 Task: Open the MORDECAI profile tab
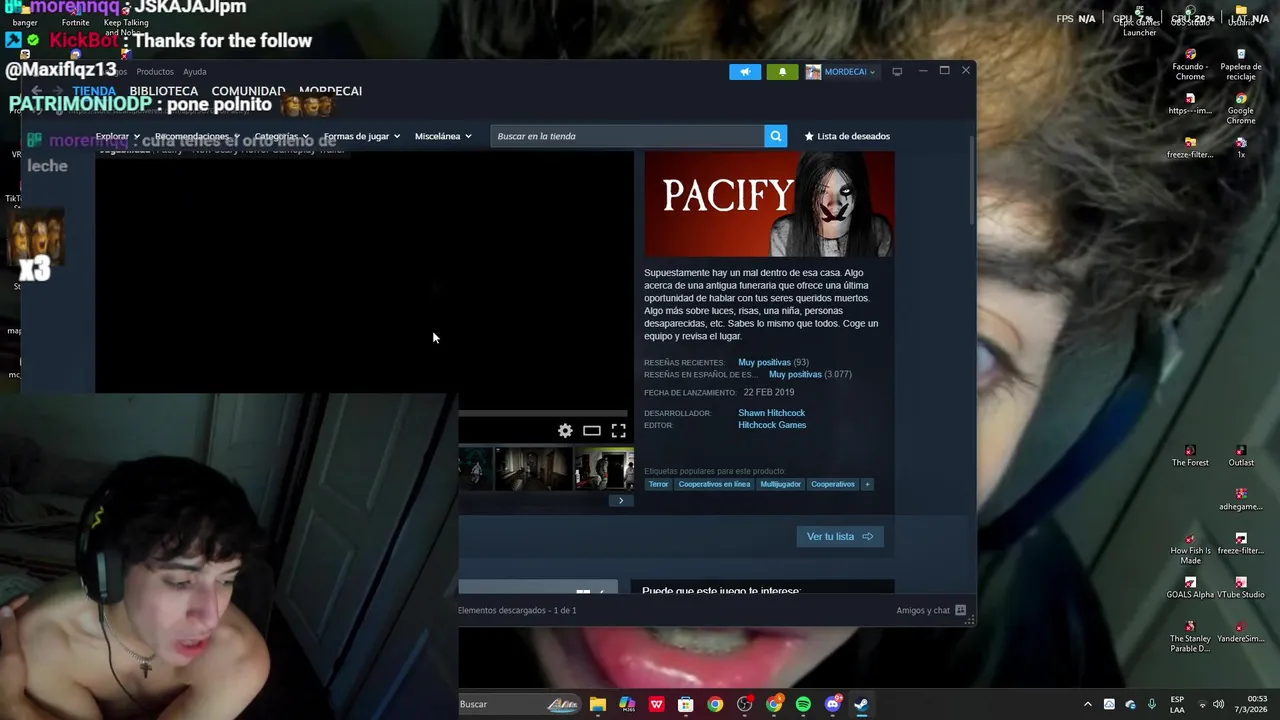click(330, 91)
